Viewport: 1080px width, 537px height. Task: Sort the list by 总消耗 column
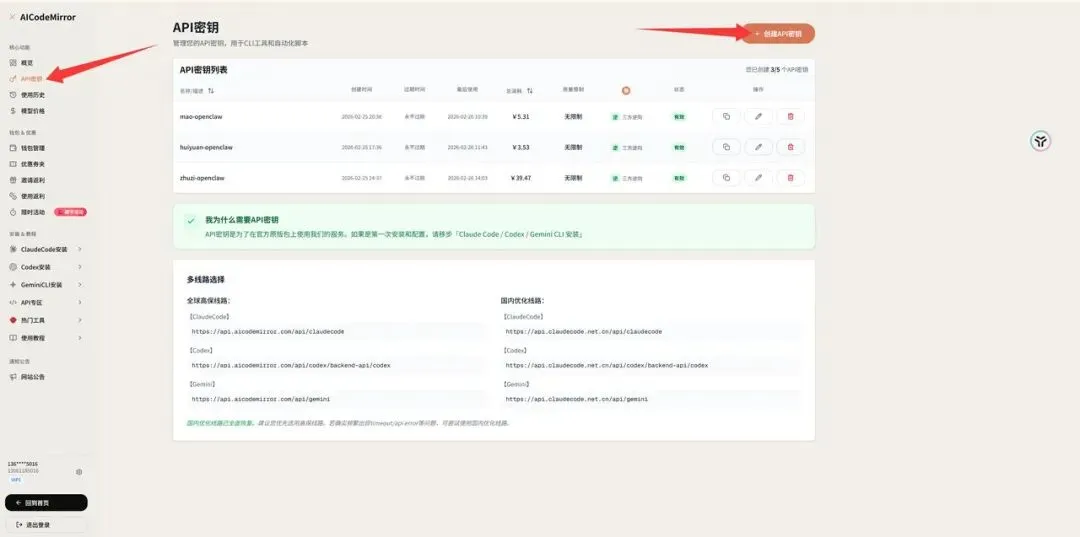tap(530, 90)
